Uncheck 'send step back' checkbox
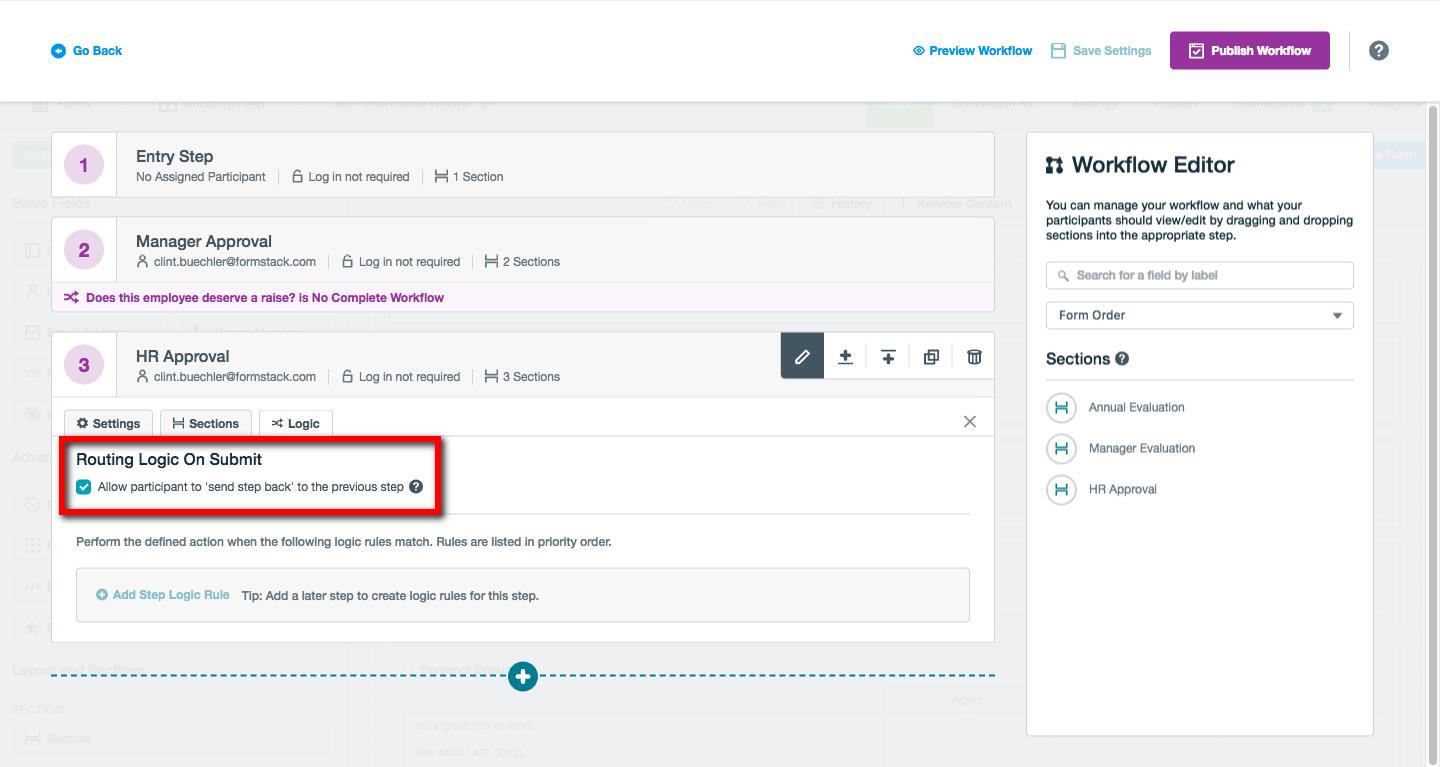This screenshot has width=1440, height=767. click(x=84, y=487)
